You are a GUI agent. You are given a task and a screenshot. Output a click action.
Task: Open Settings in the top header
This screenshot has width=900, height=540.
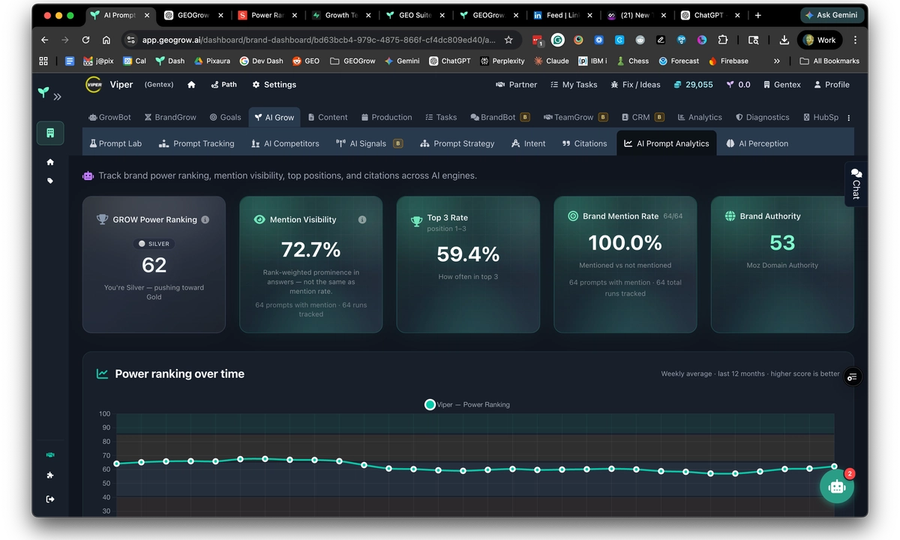(x=274, y=84)
